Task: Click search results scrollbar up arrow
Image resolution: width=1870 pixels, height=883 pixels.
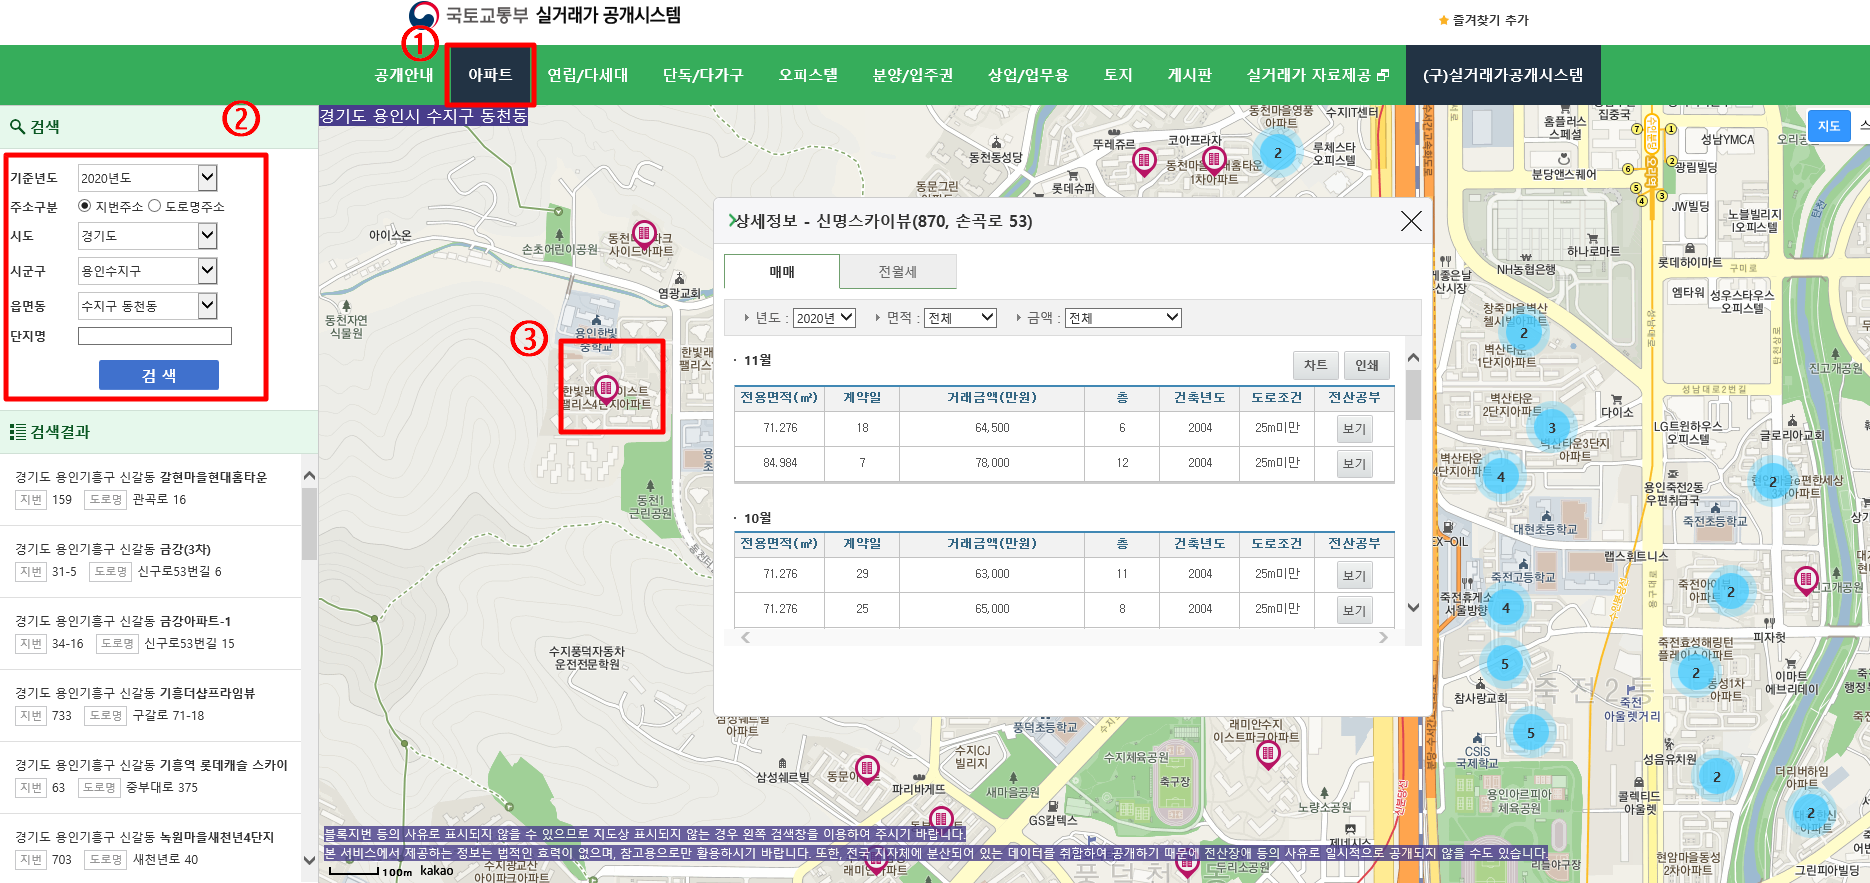Action: 309,476
